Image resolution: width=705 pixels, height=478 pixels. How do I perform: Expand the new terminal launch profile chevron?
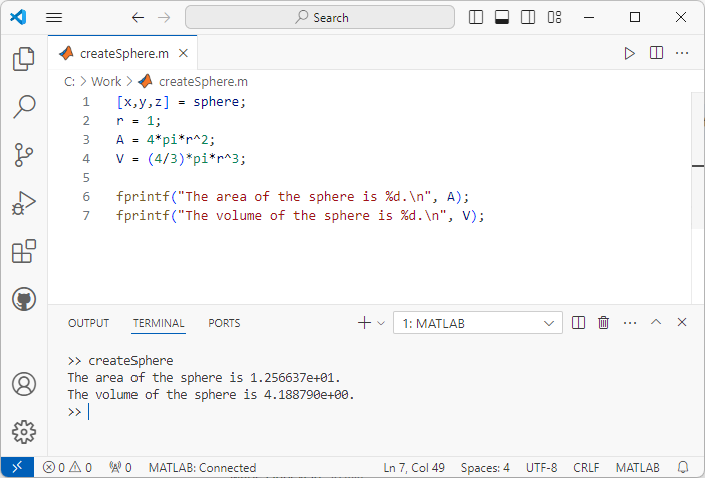click(381, 323)
